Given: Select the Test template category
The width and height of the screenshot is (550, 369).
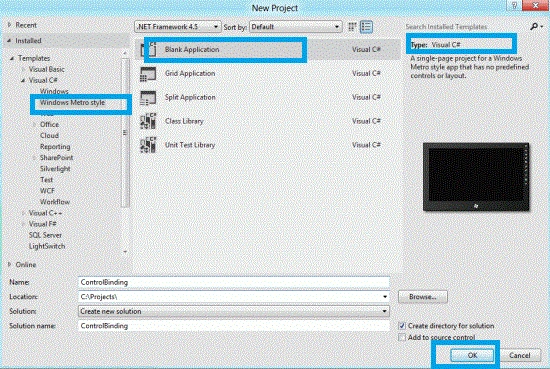Looking at the screenshot, I should pos(46,180).
